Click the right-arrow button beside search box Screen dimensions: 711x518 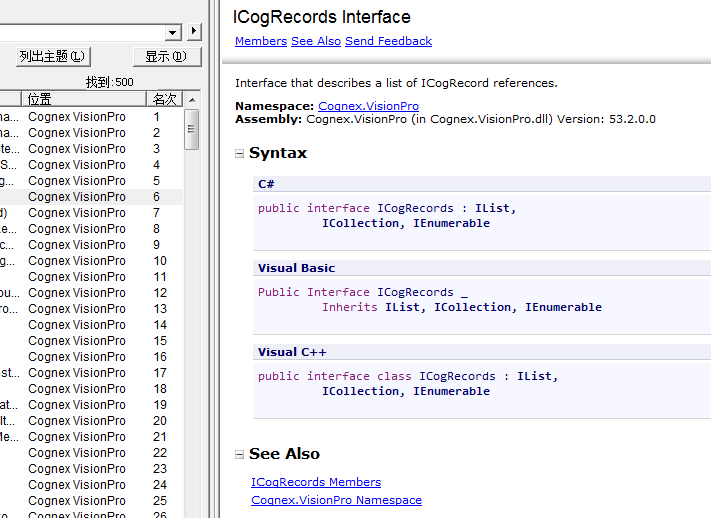click(x=194, y=31)
